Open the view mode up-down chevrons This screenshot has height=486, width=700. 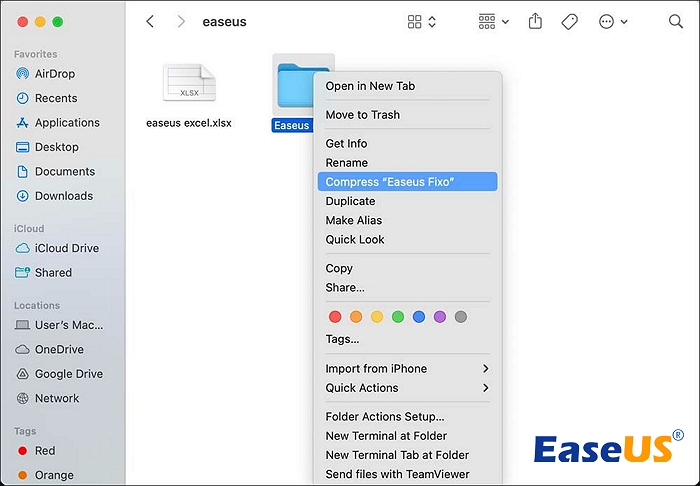(432, 21)
